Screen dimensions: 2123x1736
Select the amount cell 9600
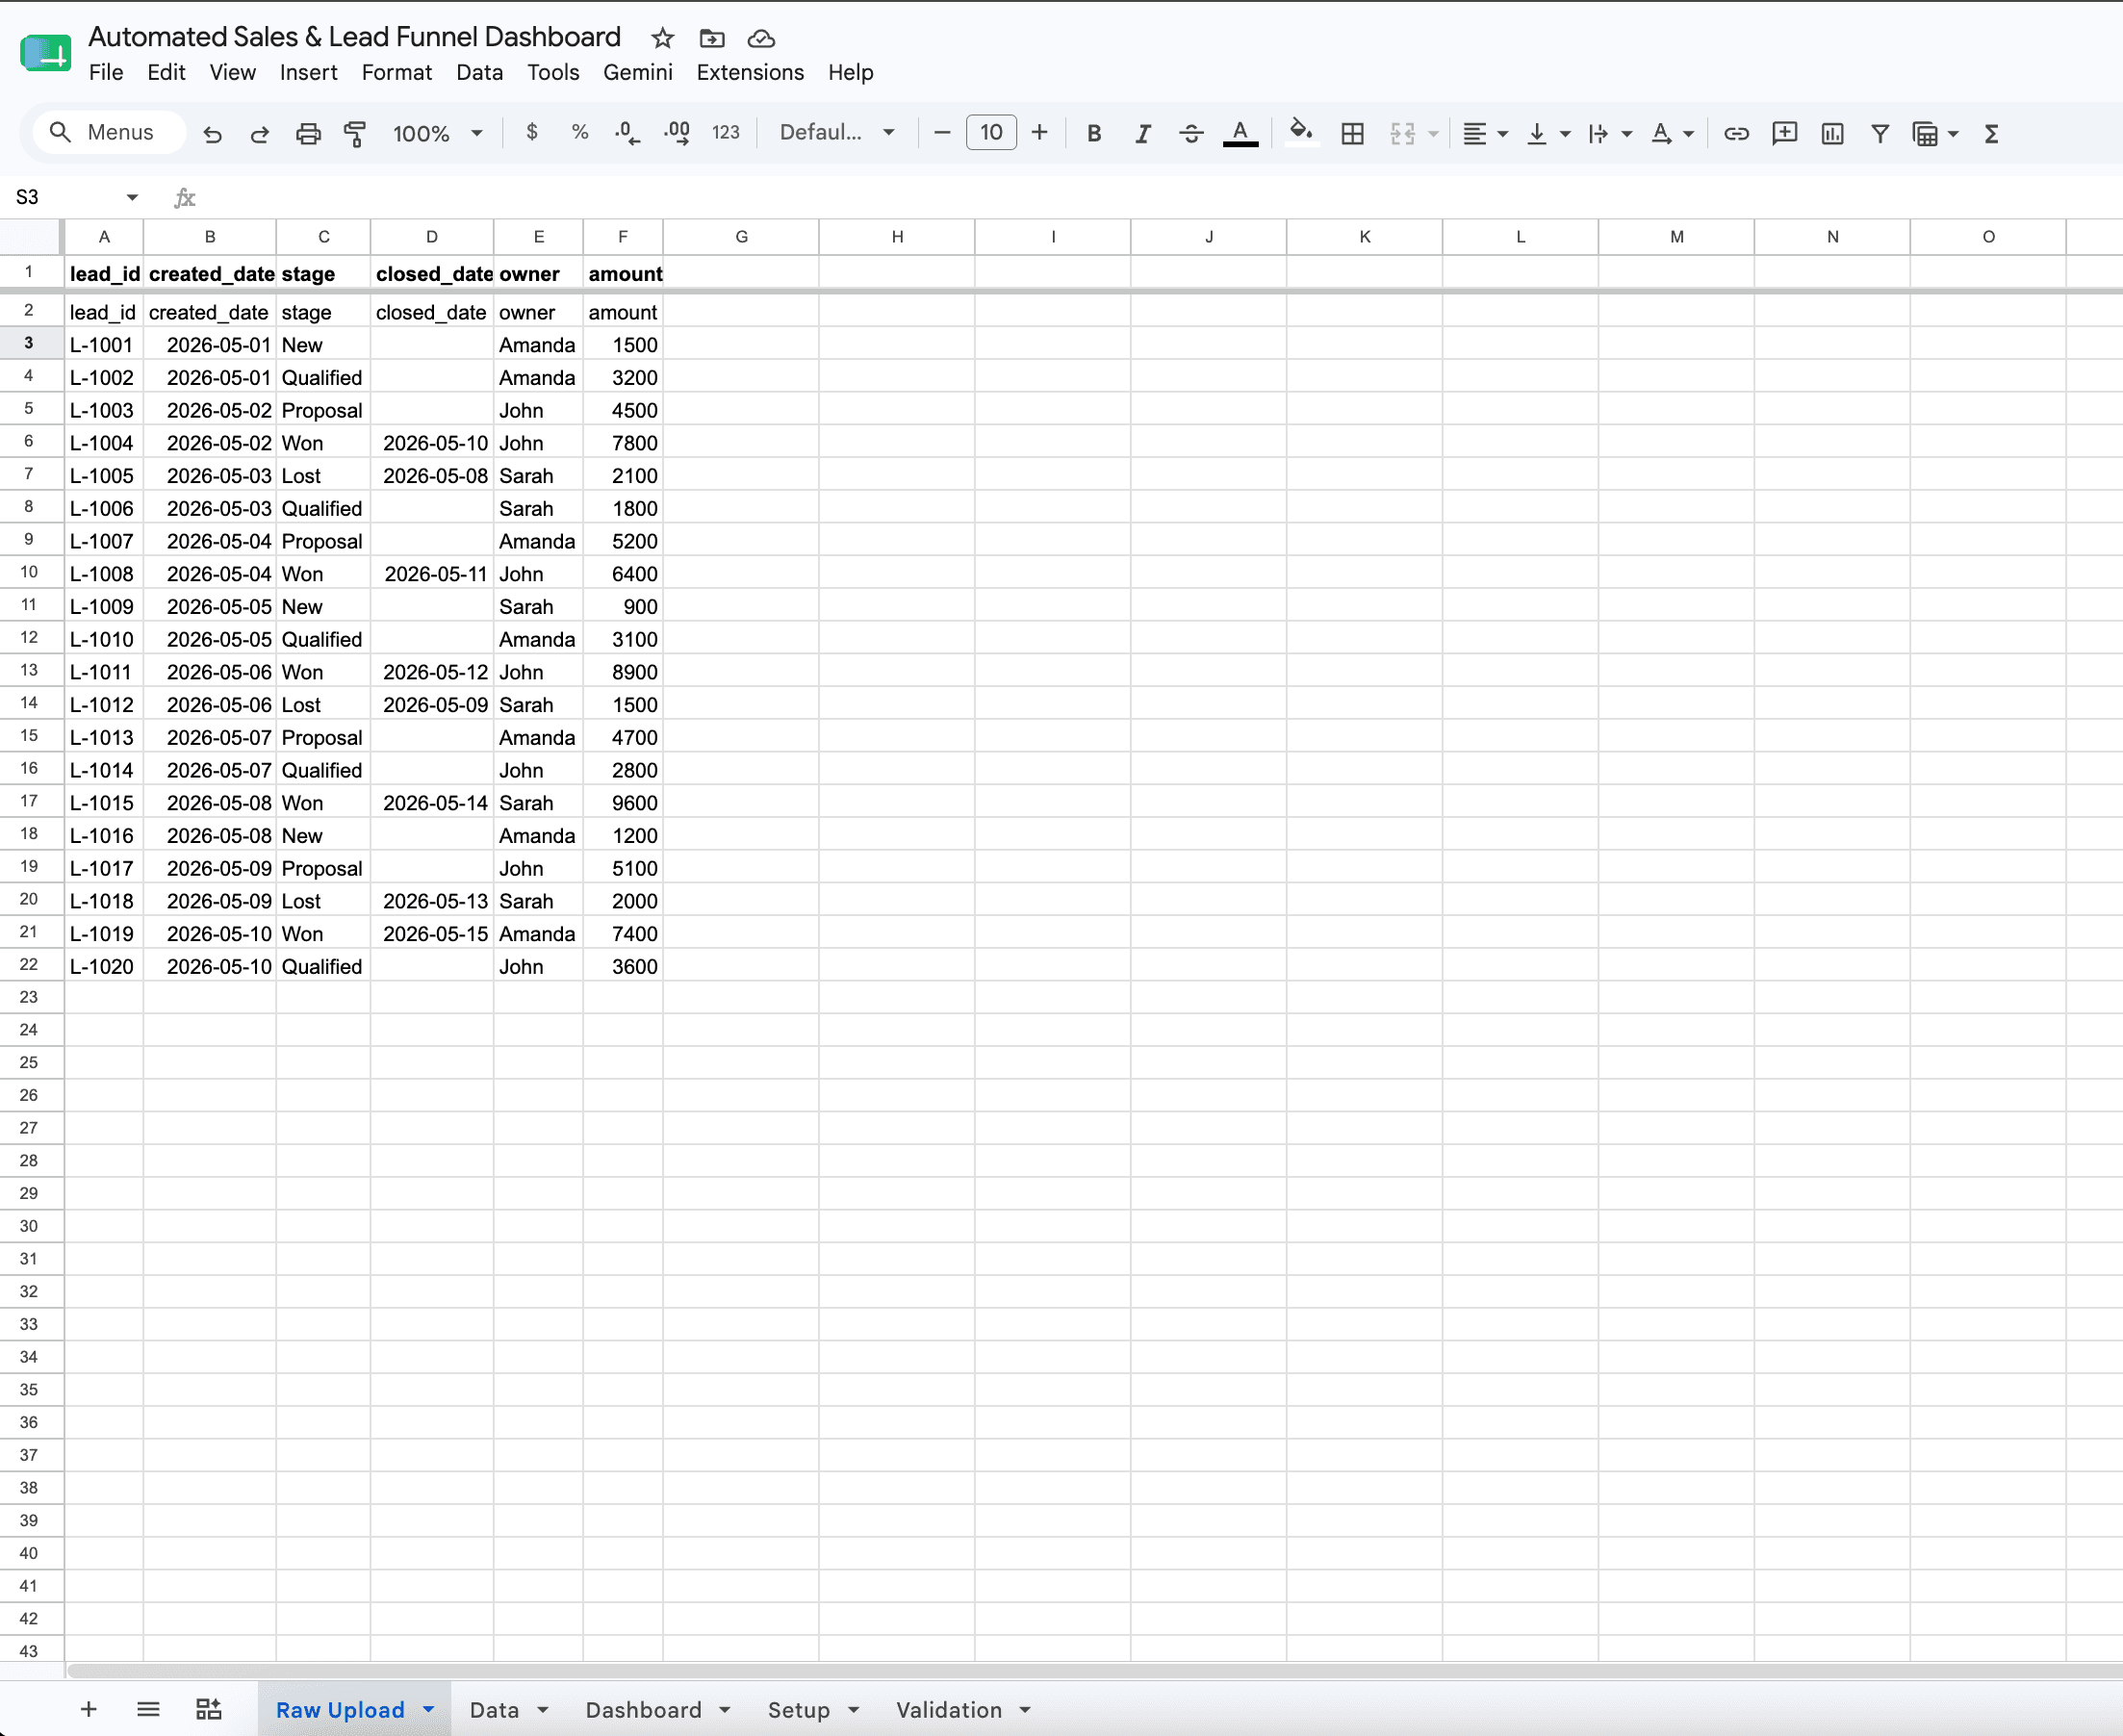(x=623, y=803)
